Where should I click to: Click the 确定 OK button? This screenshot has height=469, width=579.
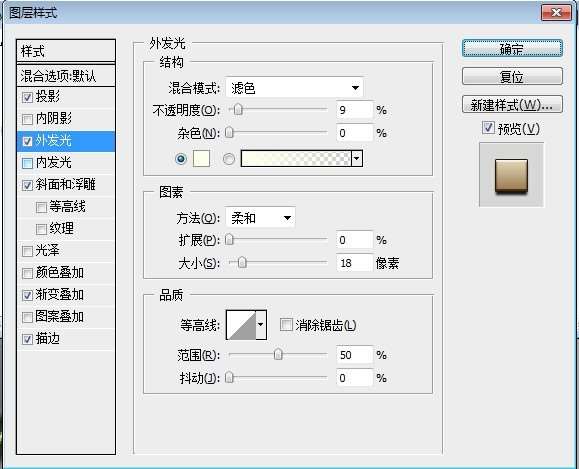coord(512,48)
